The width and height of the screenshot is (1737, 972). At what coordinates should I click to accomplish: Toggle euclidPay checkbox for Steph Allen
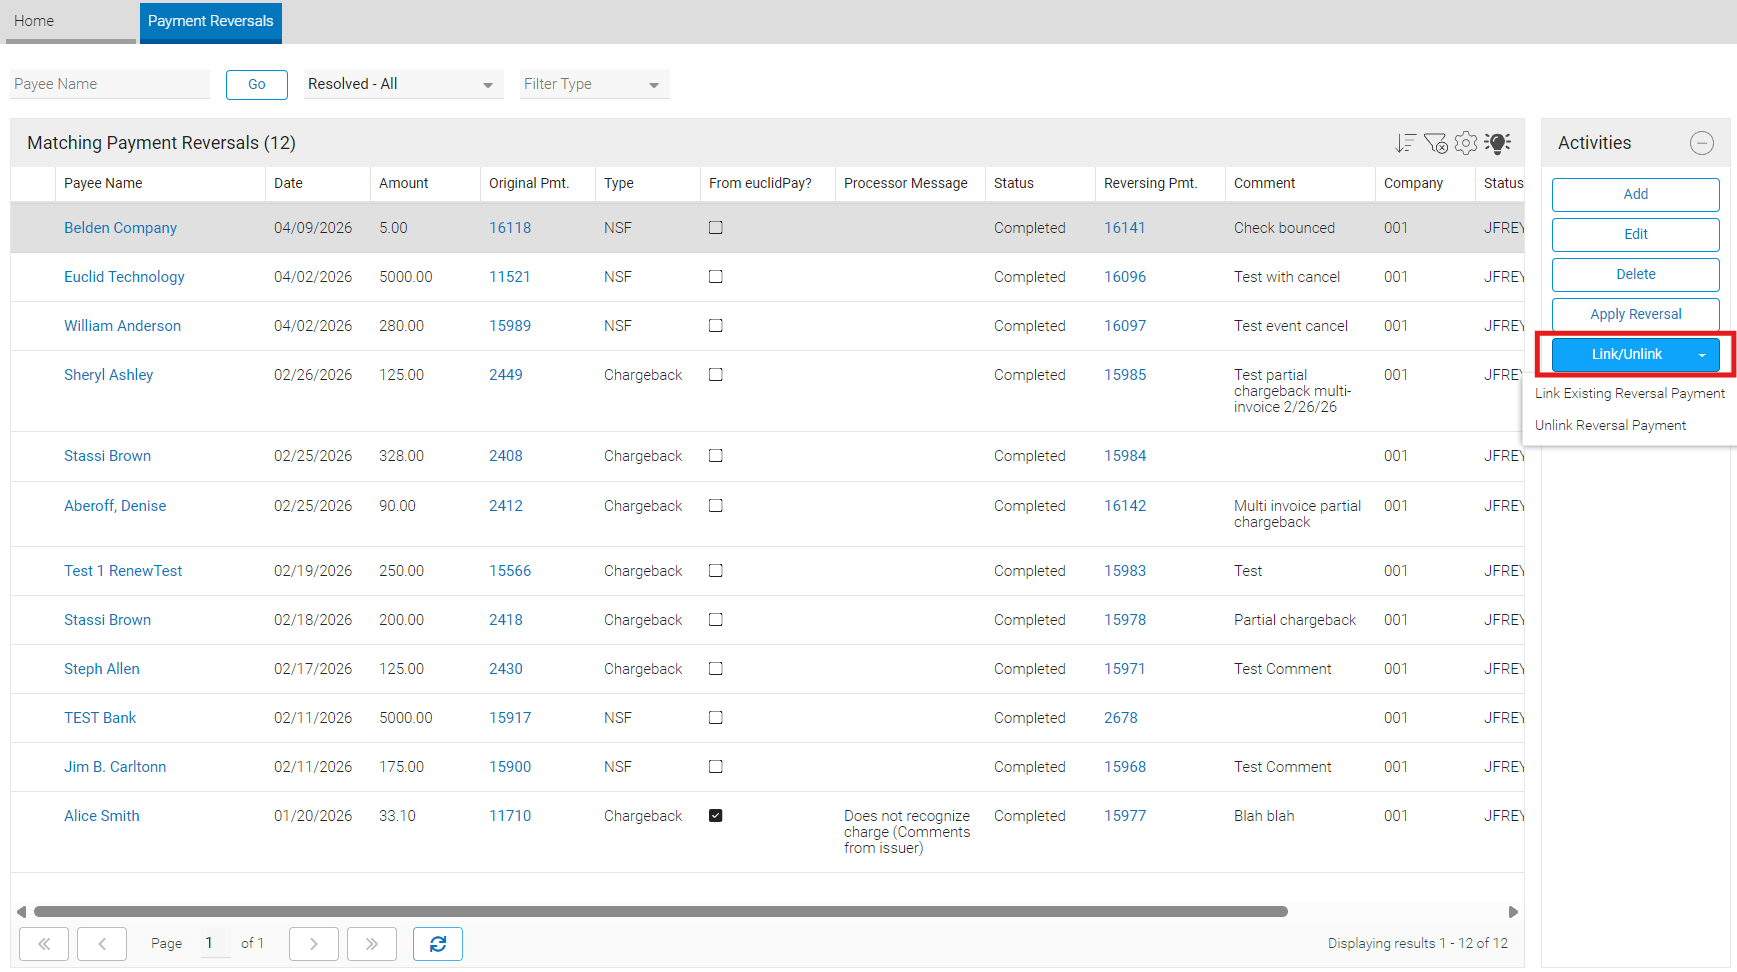716,669
